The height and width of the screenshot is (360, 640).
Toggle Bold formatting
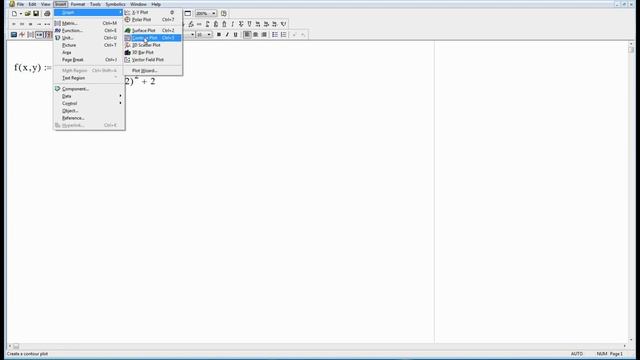click(219, 35)
